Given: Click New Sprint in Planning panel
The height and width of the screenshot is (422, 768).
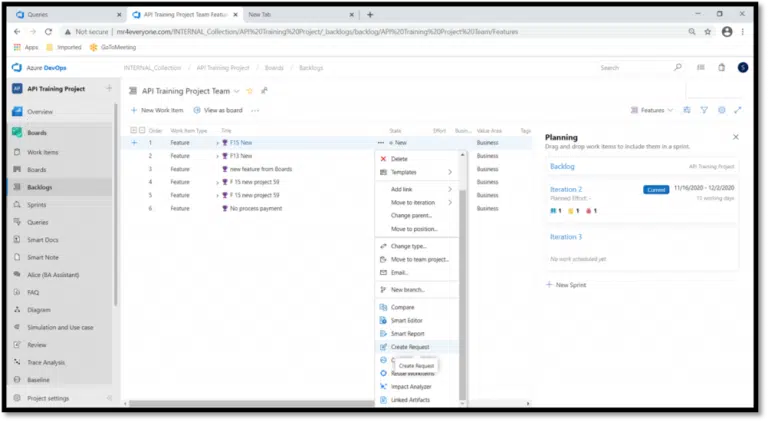Looking at the screenshot, I should click(567, 285).
